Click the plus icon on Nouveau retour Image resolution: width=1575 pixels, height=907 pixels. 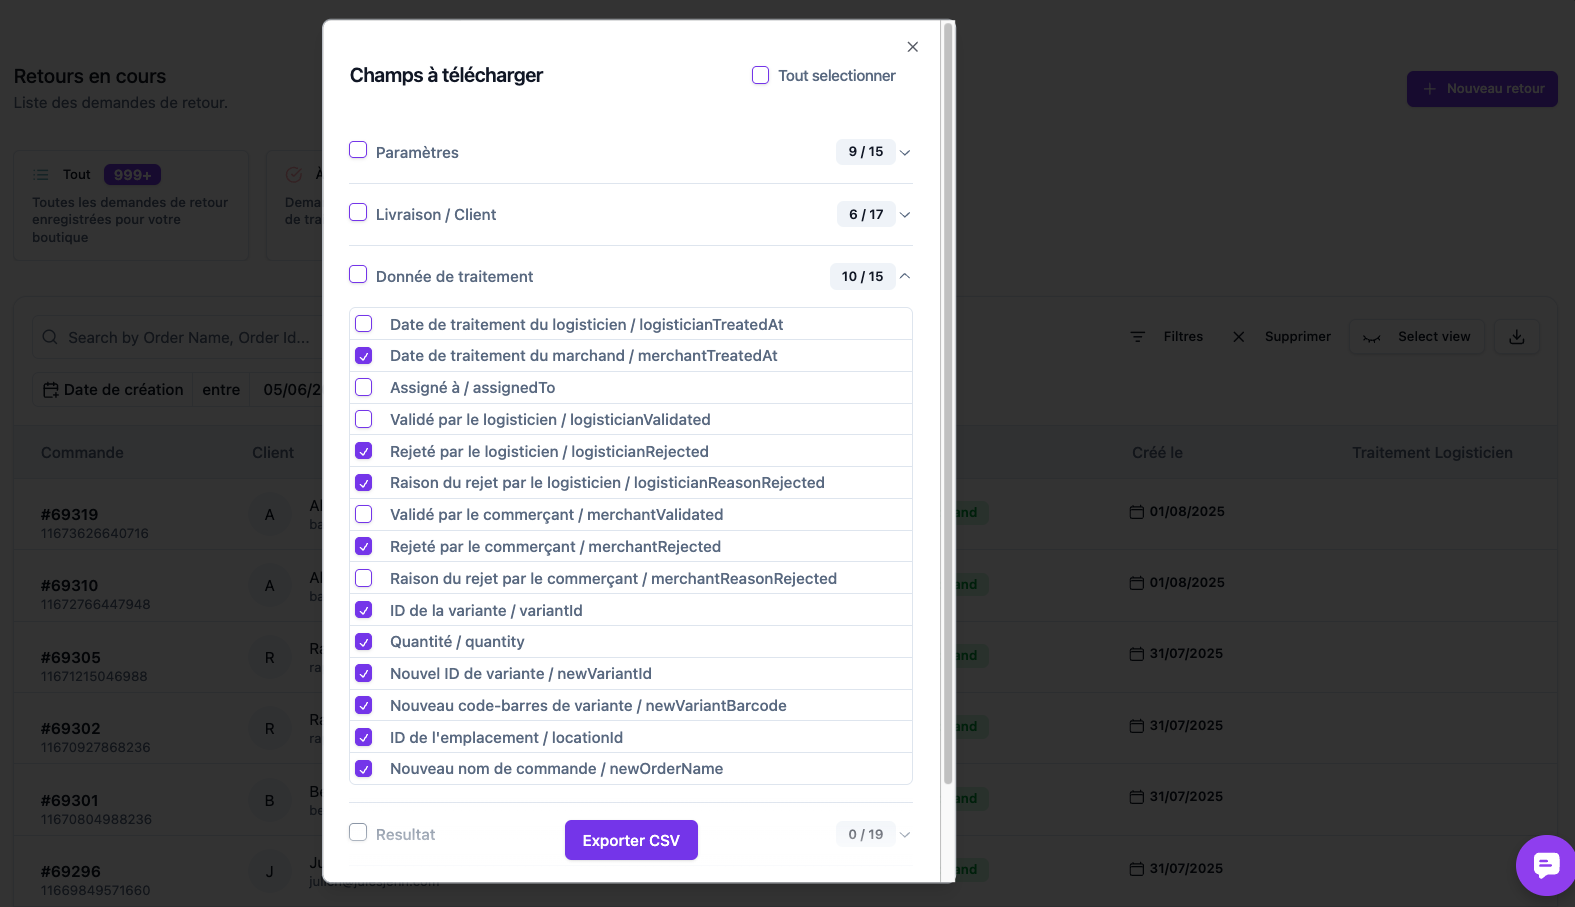point(1430,89)
